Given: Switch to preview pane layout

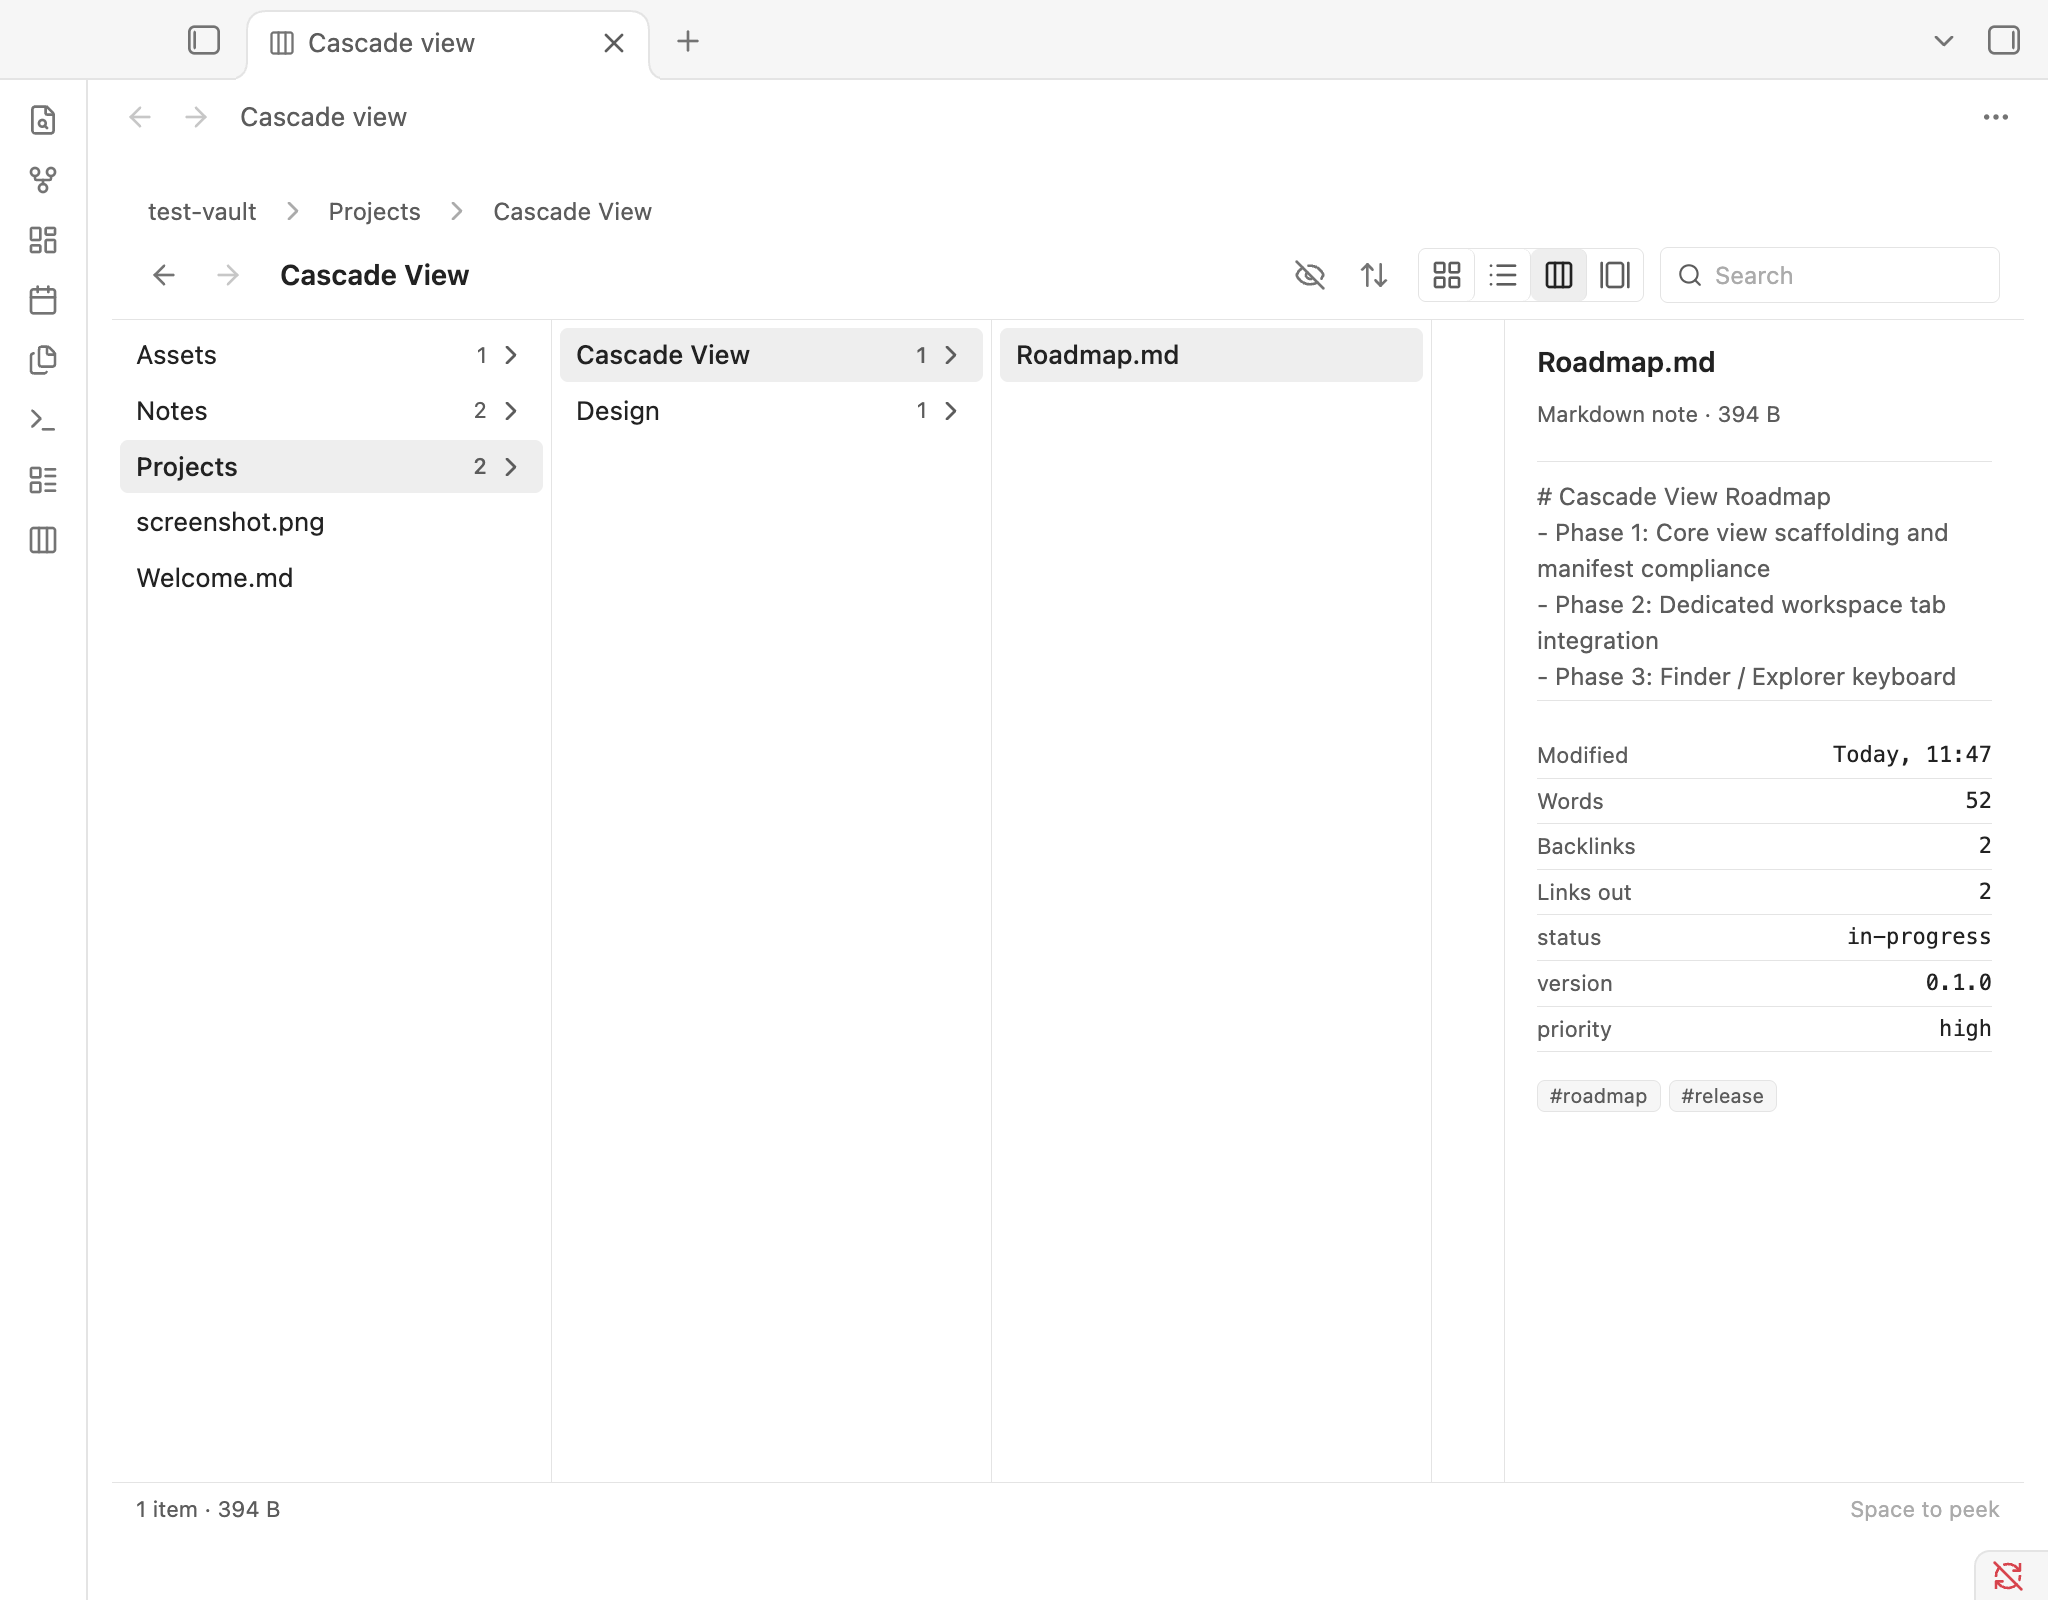Looking at the screenshot, I should pos(1615,275).
